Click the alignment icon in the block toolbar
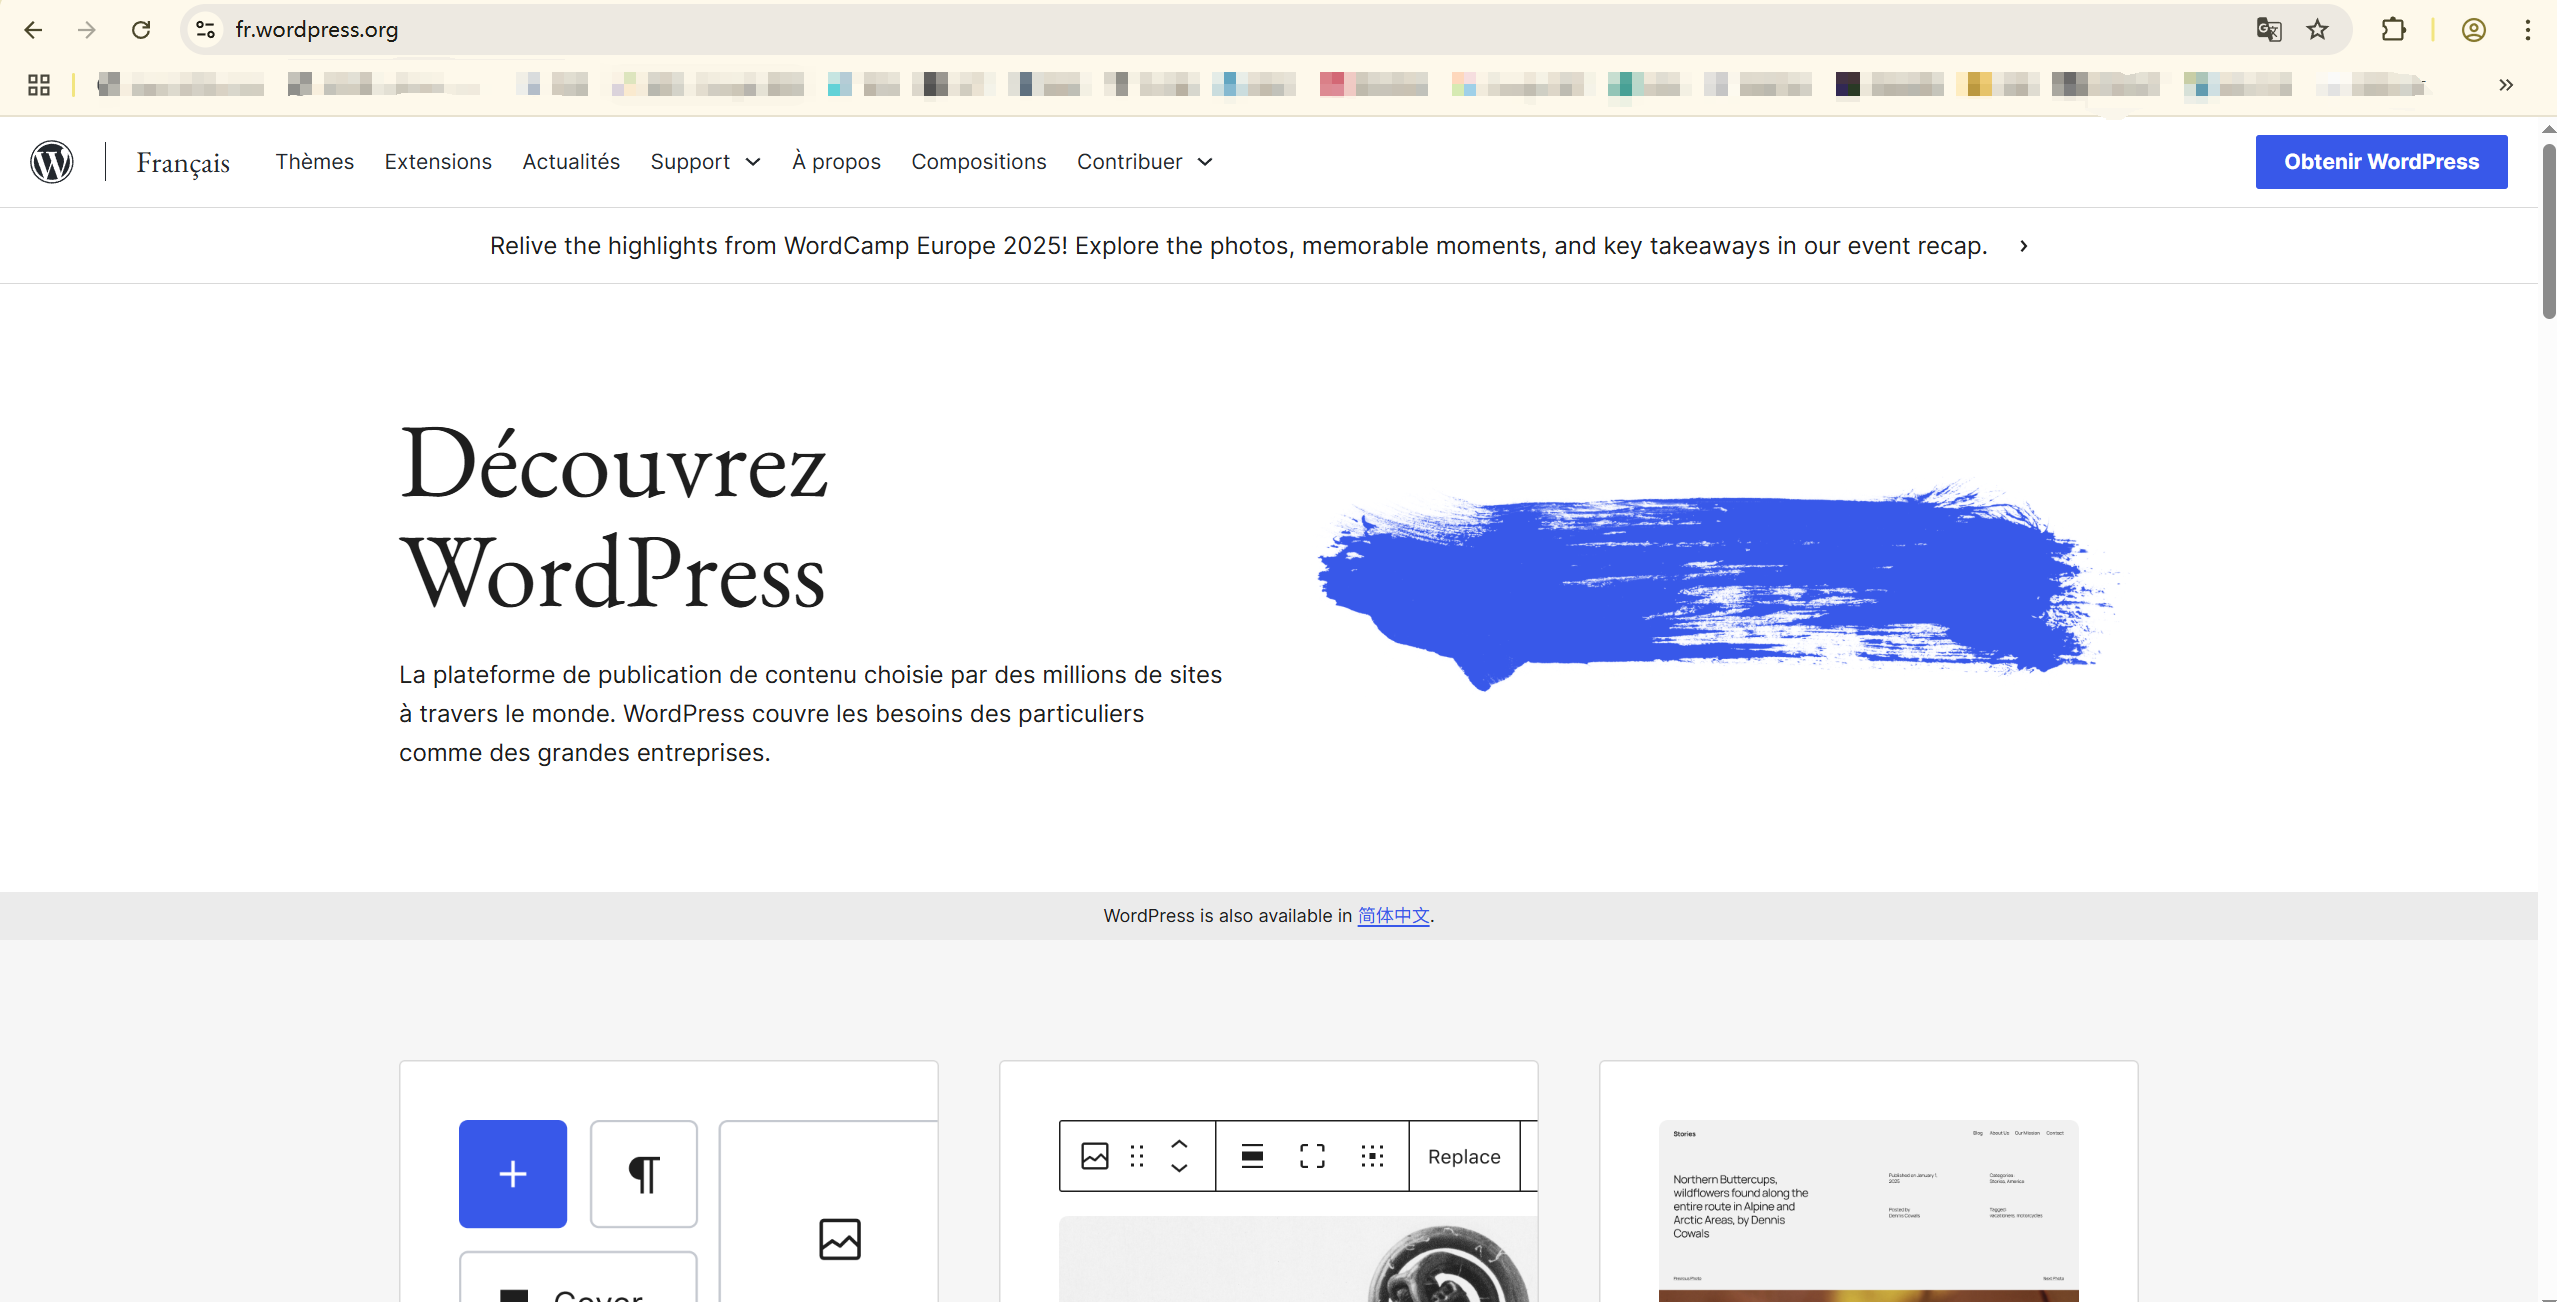The width and height of the screenshot is (2557, 1302). [x=1251, y=1156]
